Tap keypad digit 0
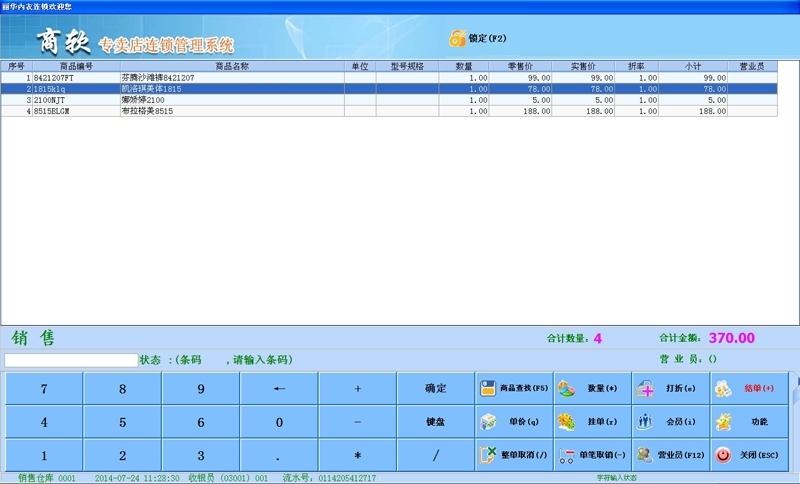Viewport: 800px width, 484px height. [x=279, y=422]
